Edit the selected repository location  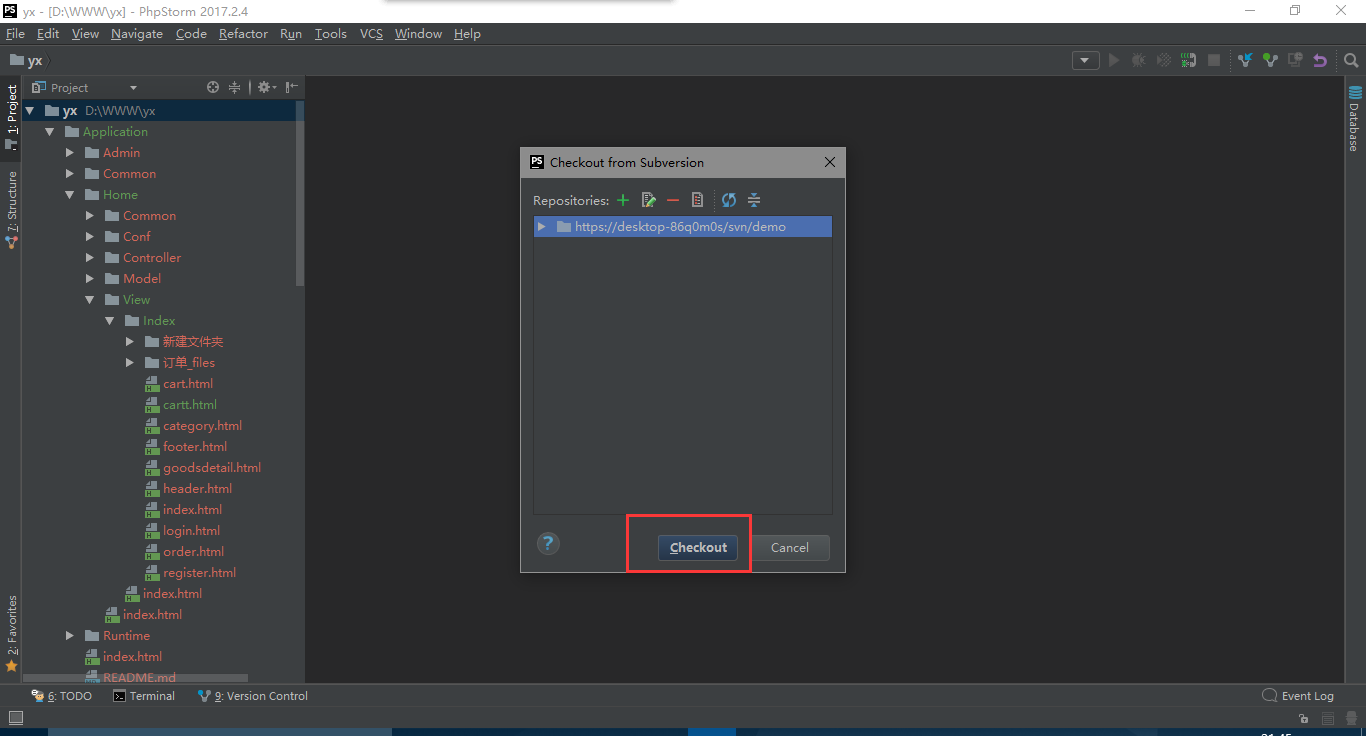[x=649, y=200]
